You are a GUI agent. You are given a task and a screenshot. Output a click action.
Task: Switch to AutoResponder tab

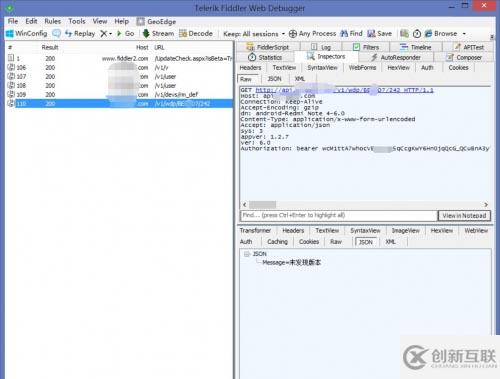tap(396, 57)
